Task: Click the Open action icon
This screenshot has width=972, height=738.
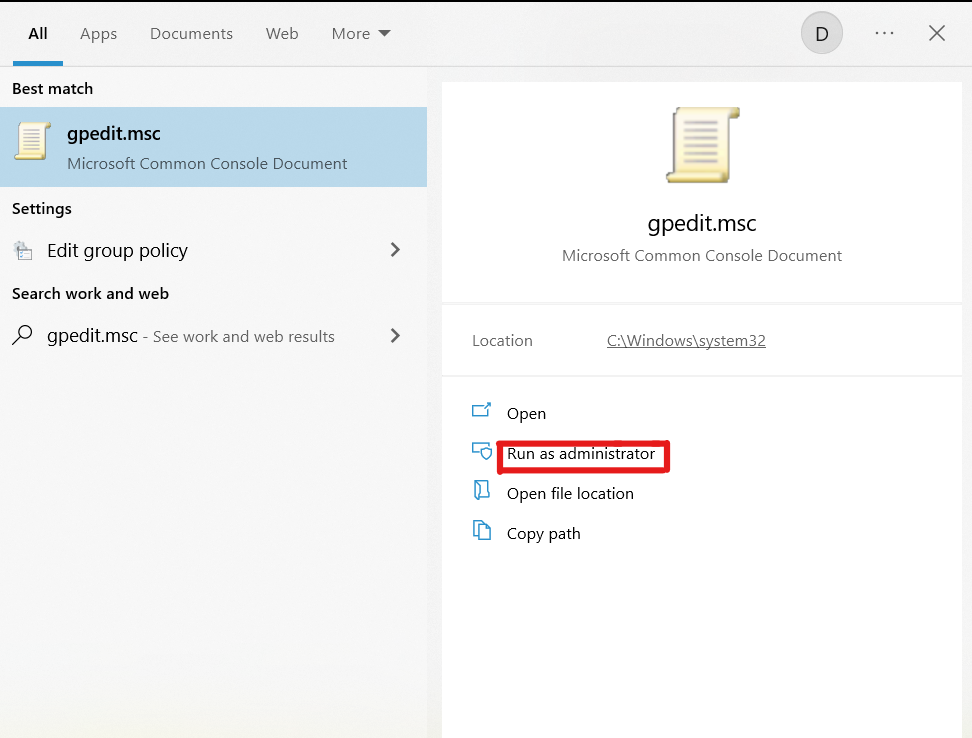Action: tap(481, 410)
